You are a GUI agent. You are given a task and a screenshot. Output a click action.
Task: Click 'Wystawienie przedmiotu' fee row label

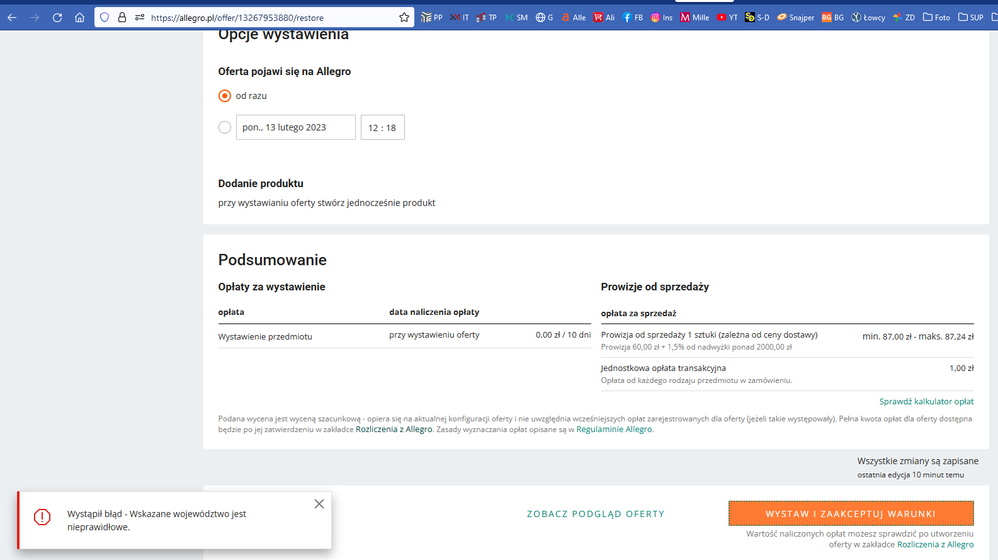265,337
